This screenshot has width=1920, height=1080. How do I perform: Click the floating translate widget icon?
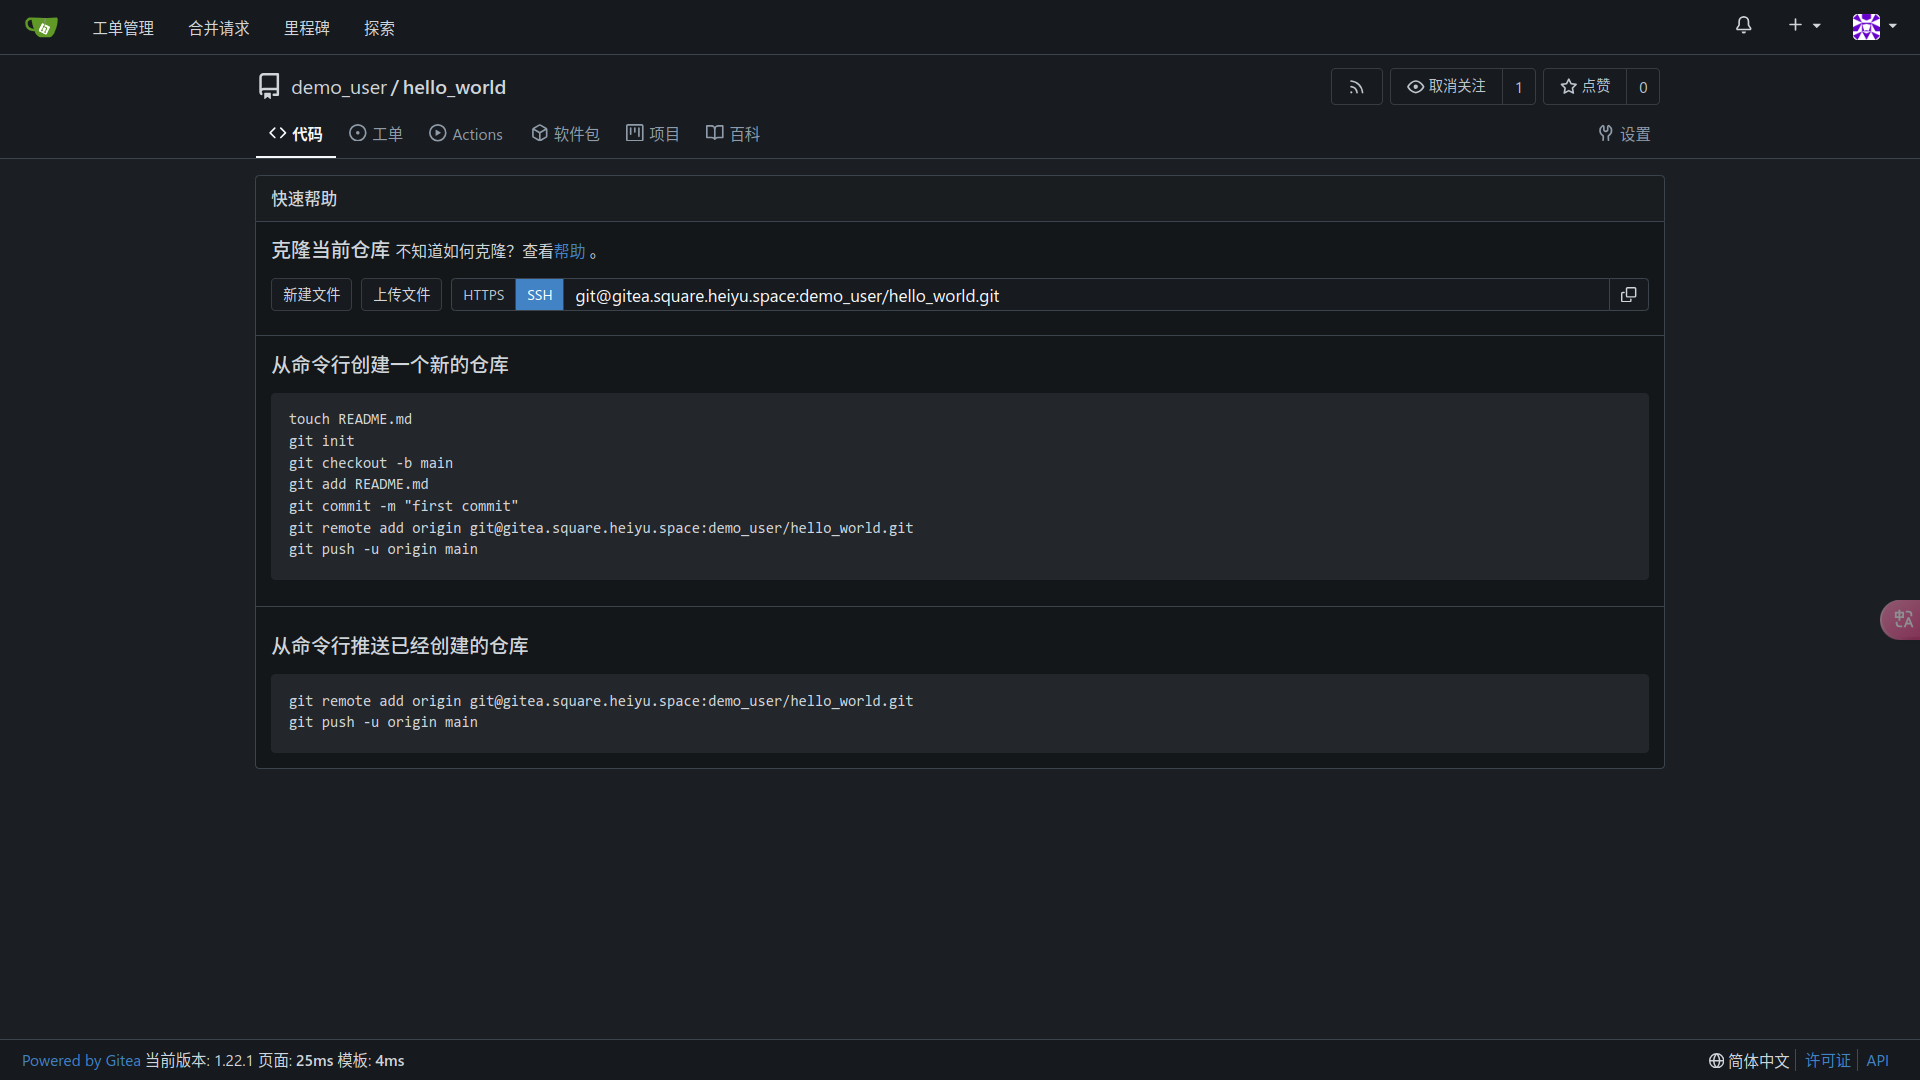pyautogui.click(x=1901, y=619)
